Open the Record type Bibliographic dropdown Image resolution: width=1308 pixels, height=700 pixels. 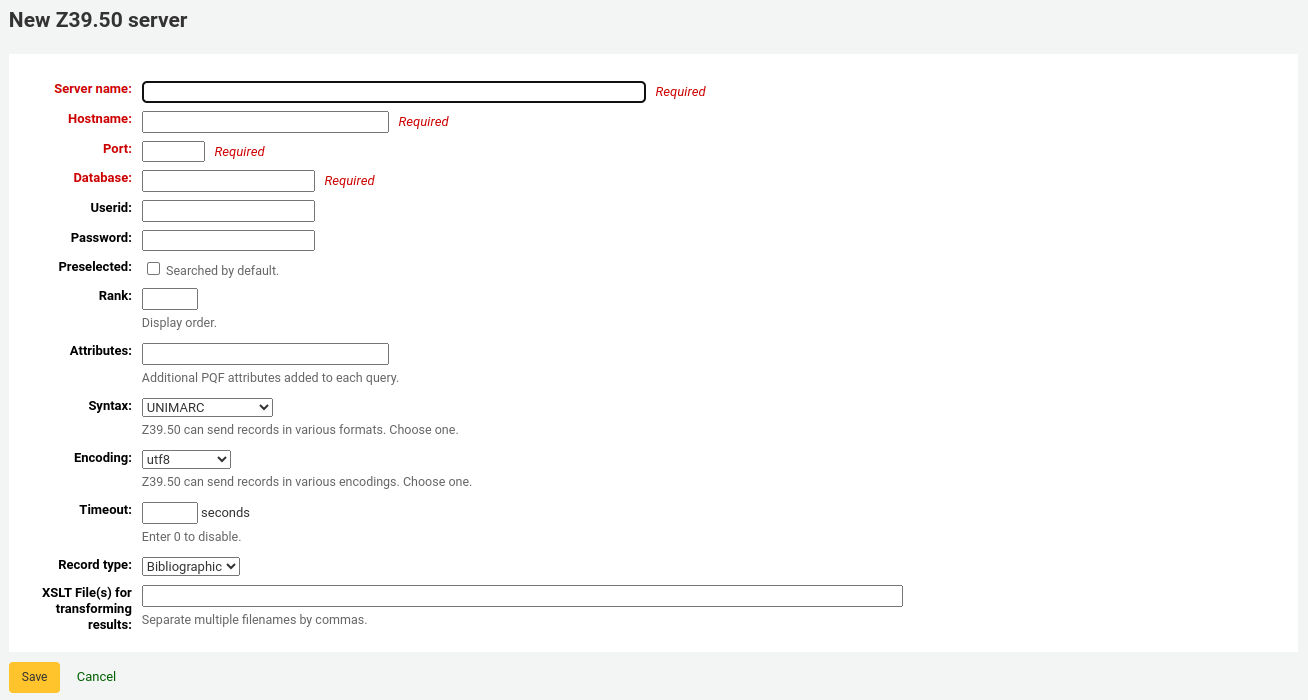pyautogui.click(x=191, y=566)
